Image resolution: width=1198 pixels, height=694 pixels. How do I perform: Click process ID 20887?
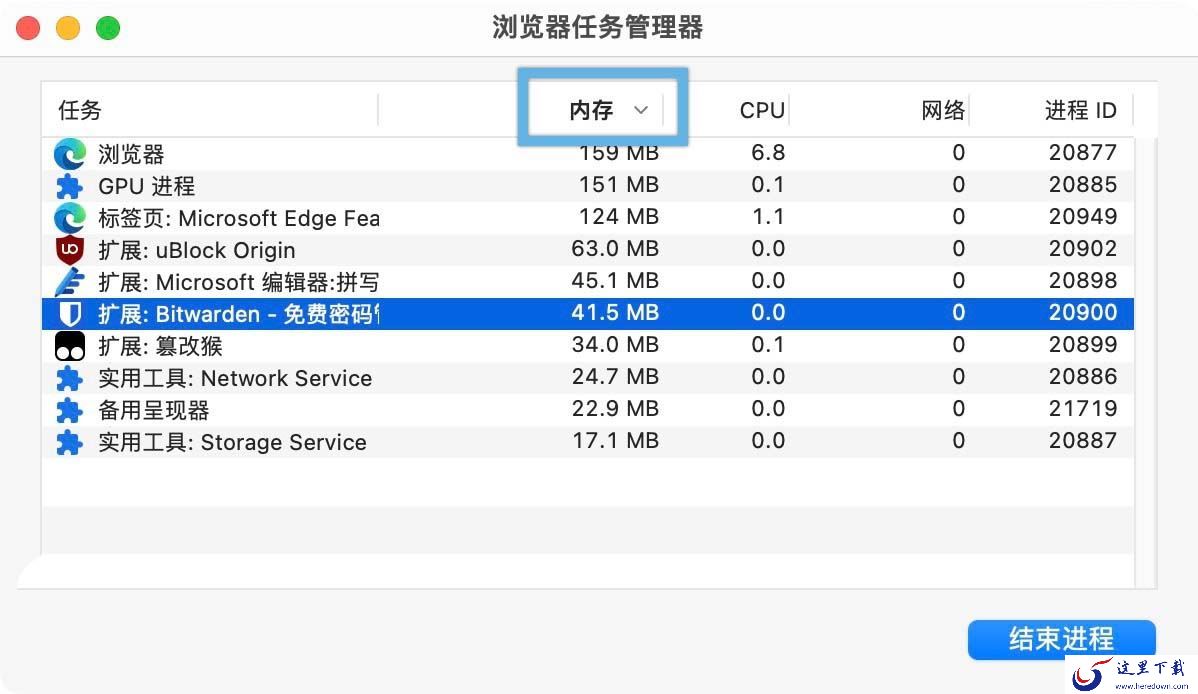pyautogui.click(x=1083, y=441)
